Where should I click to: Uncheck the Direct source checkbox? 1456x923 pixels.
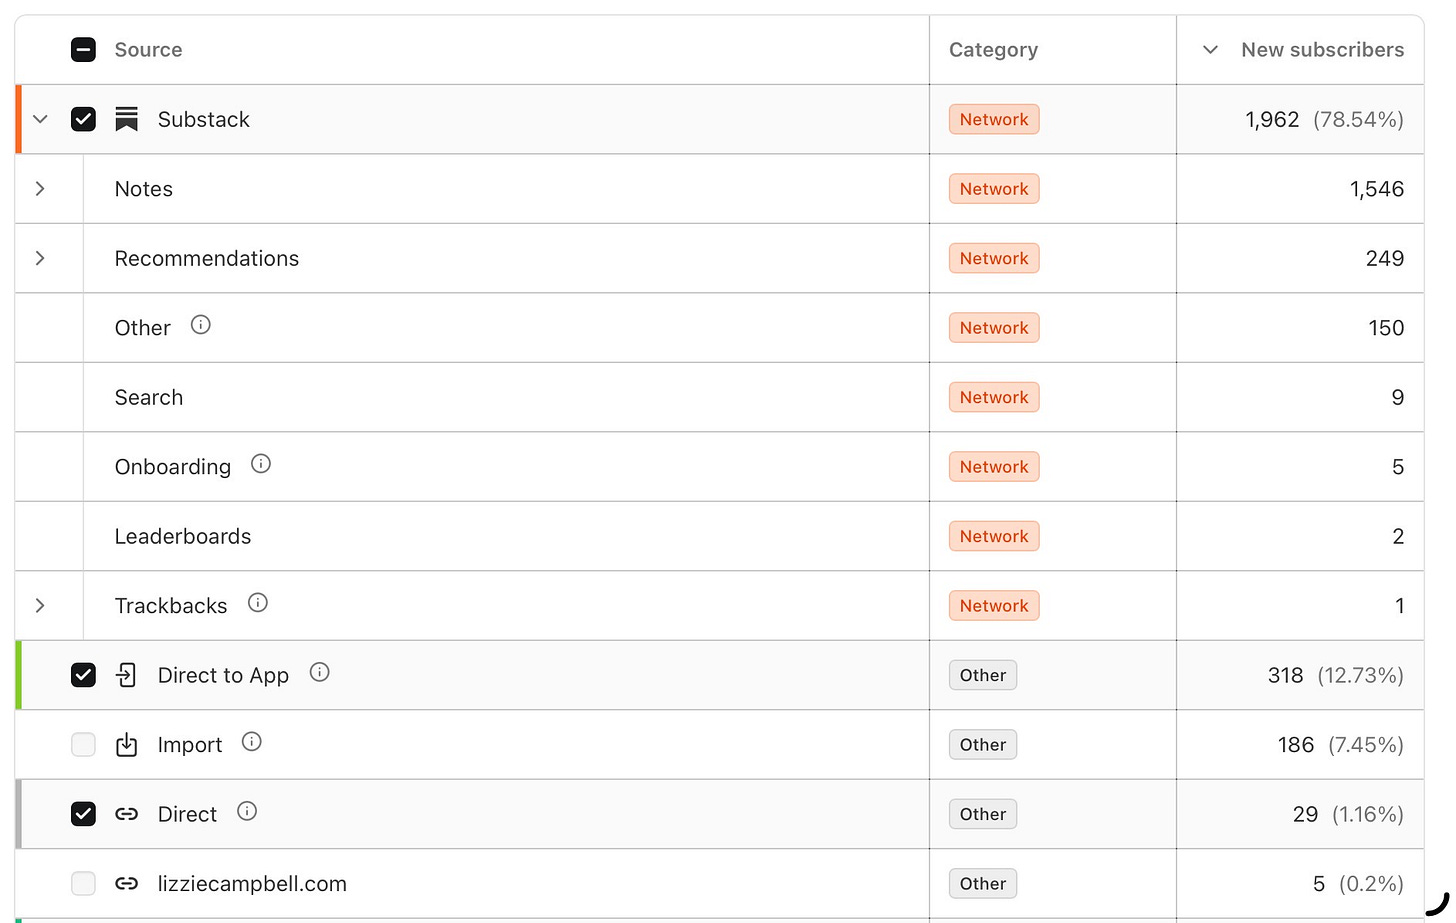click(83, 814)
